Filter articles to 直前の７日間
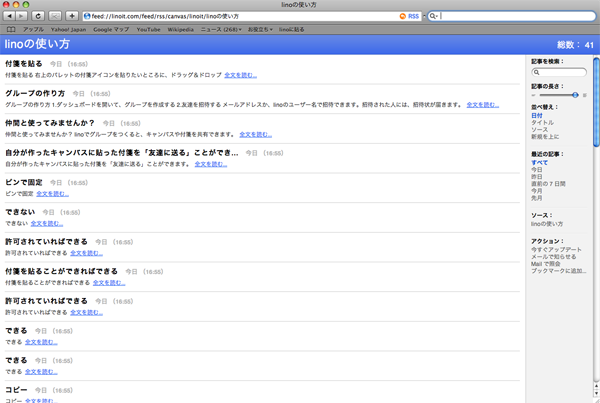Screen dimensions: 600x403 (x=548, y=184)
